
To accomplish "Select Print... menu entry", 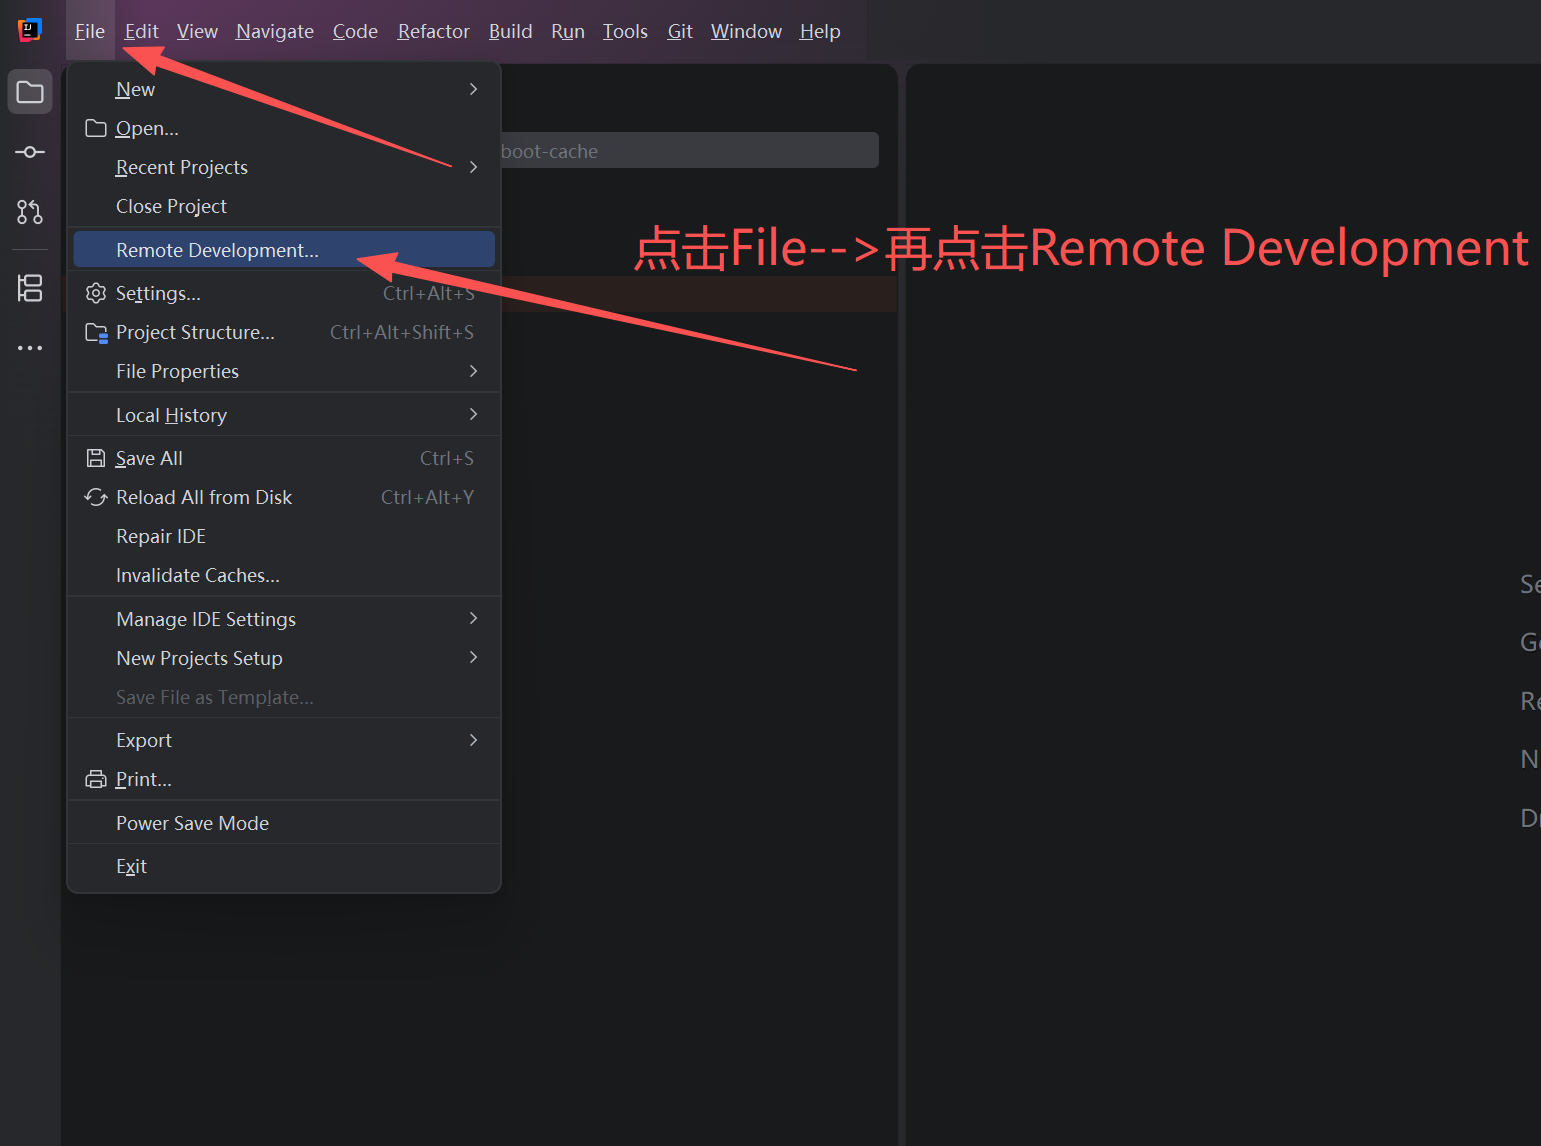I will 284,779.
